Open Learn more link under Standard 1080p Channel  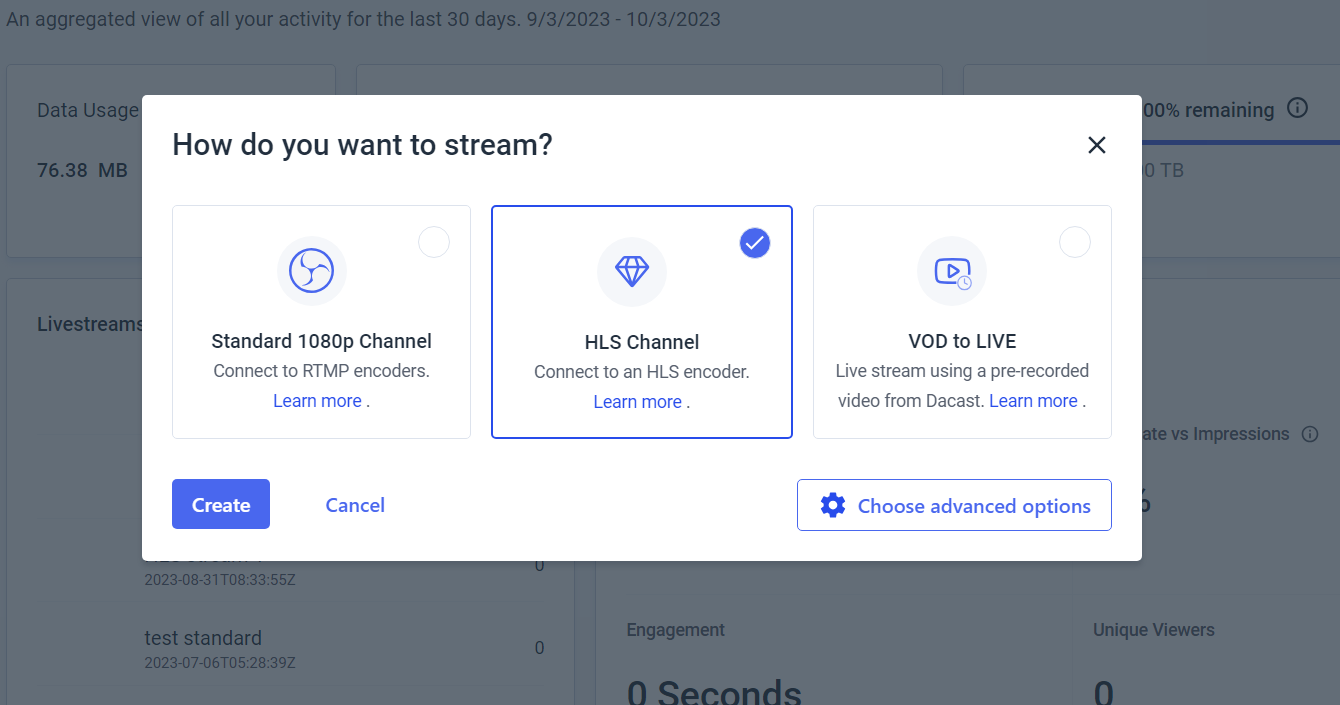pyautogui.click(x=317, y=401)
